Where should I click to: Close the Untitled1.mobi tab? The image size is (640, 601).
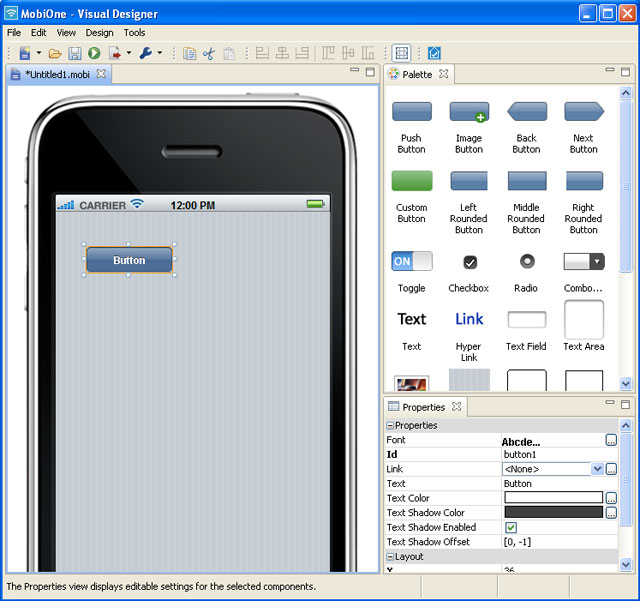click(x=101, y=74)
